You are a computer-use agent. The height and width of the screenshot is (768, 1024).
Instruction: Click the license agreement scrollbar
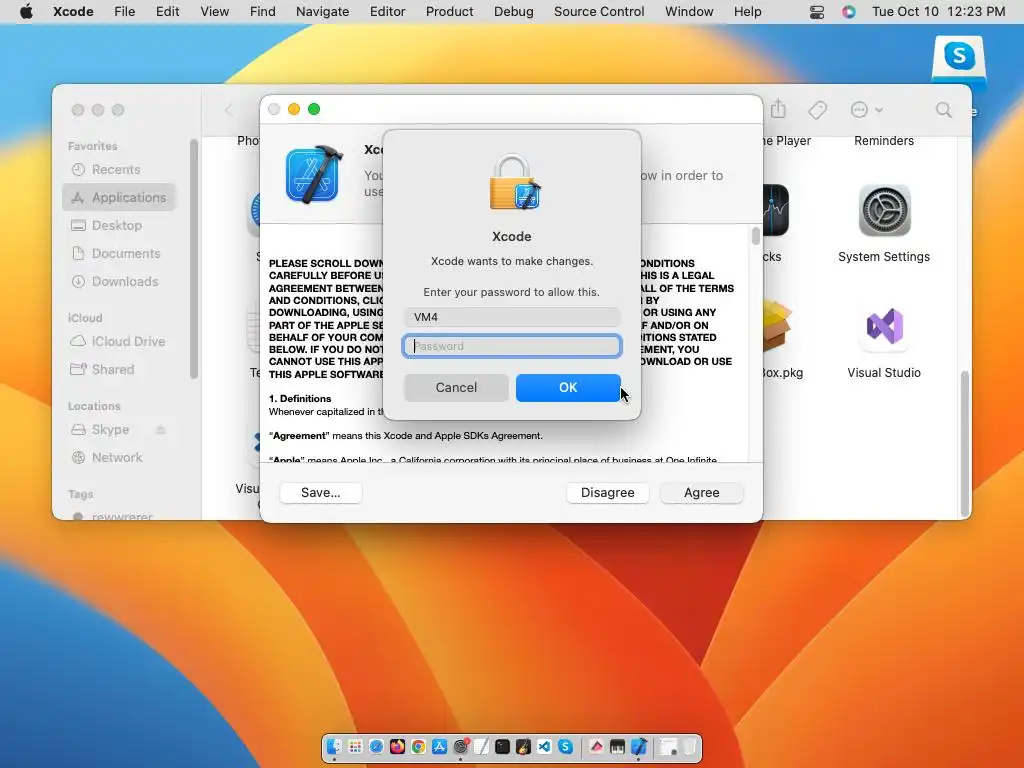pos(756,235)
